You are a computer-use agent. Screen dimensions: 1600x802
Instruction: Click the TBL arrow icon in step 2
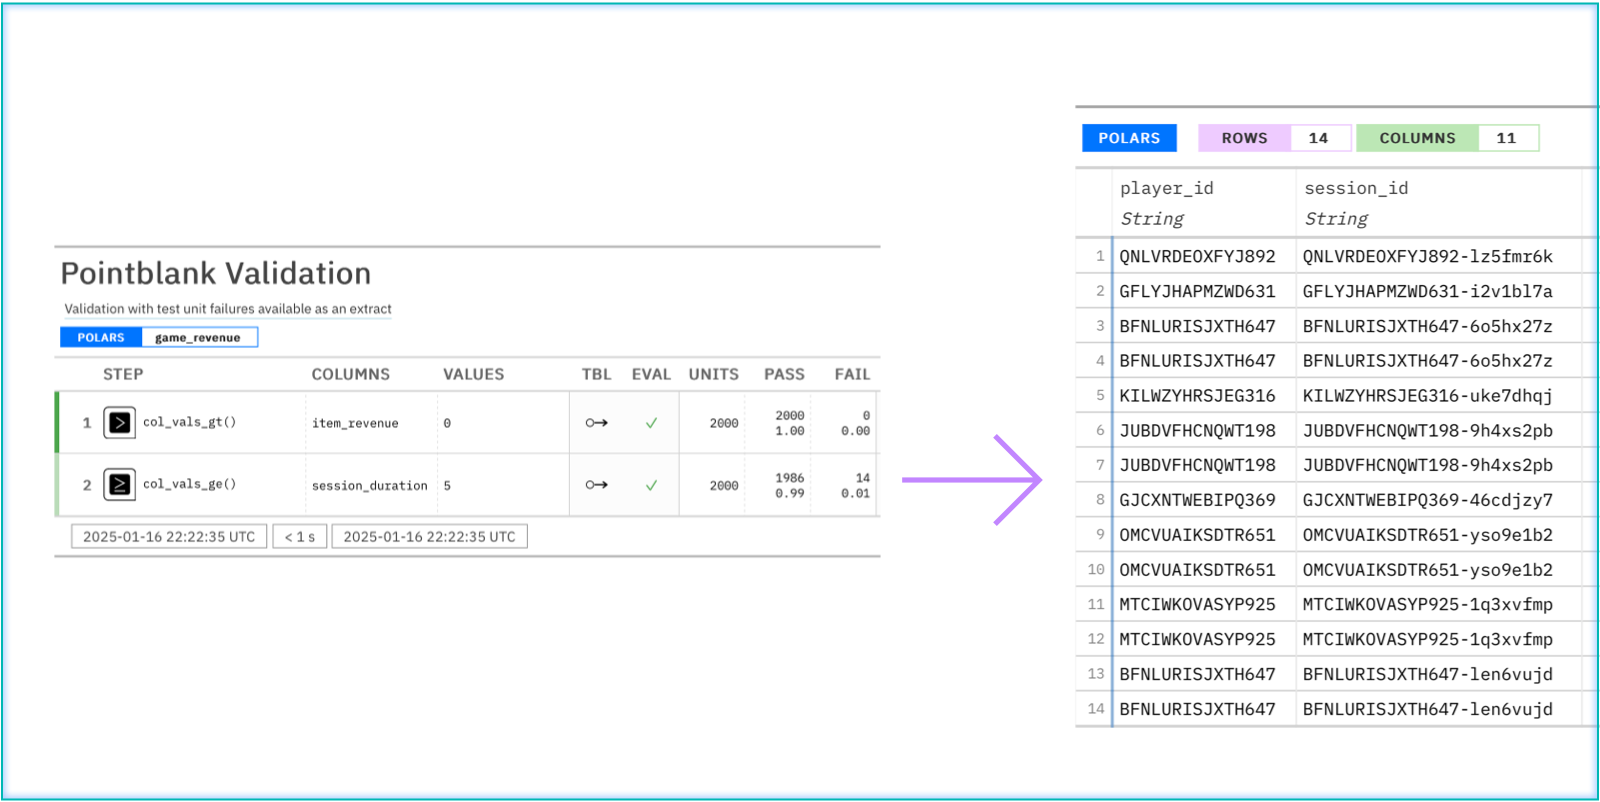pos(596,485)
